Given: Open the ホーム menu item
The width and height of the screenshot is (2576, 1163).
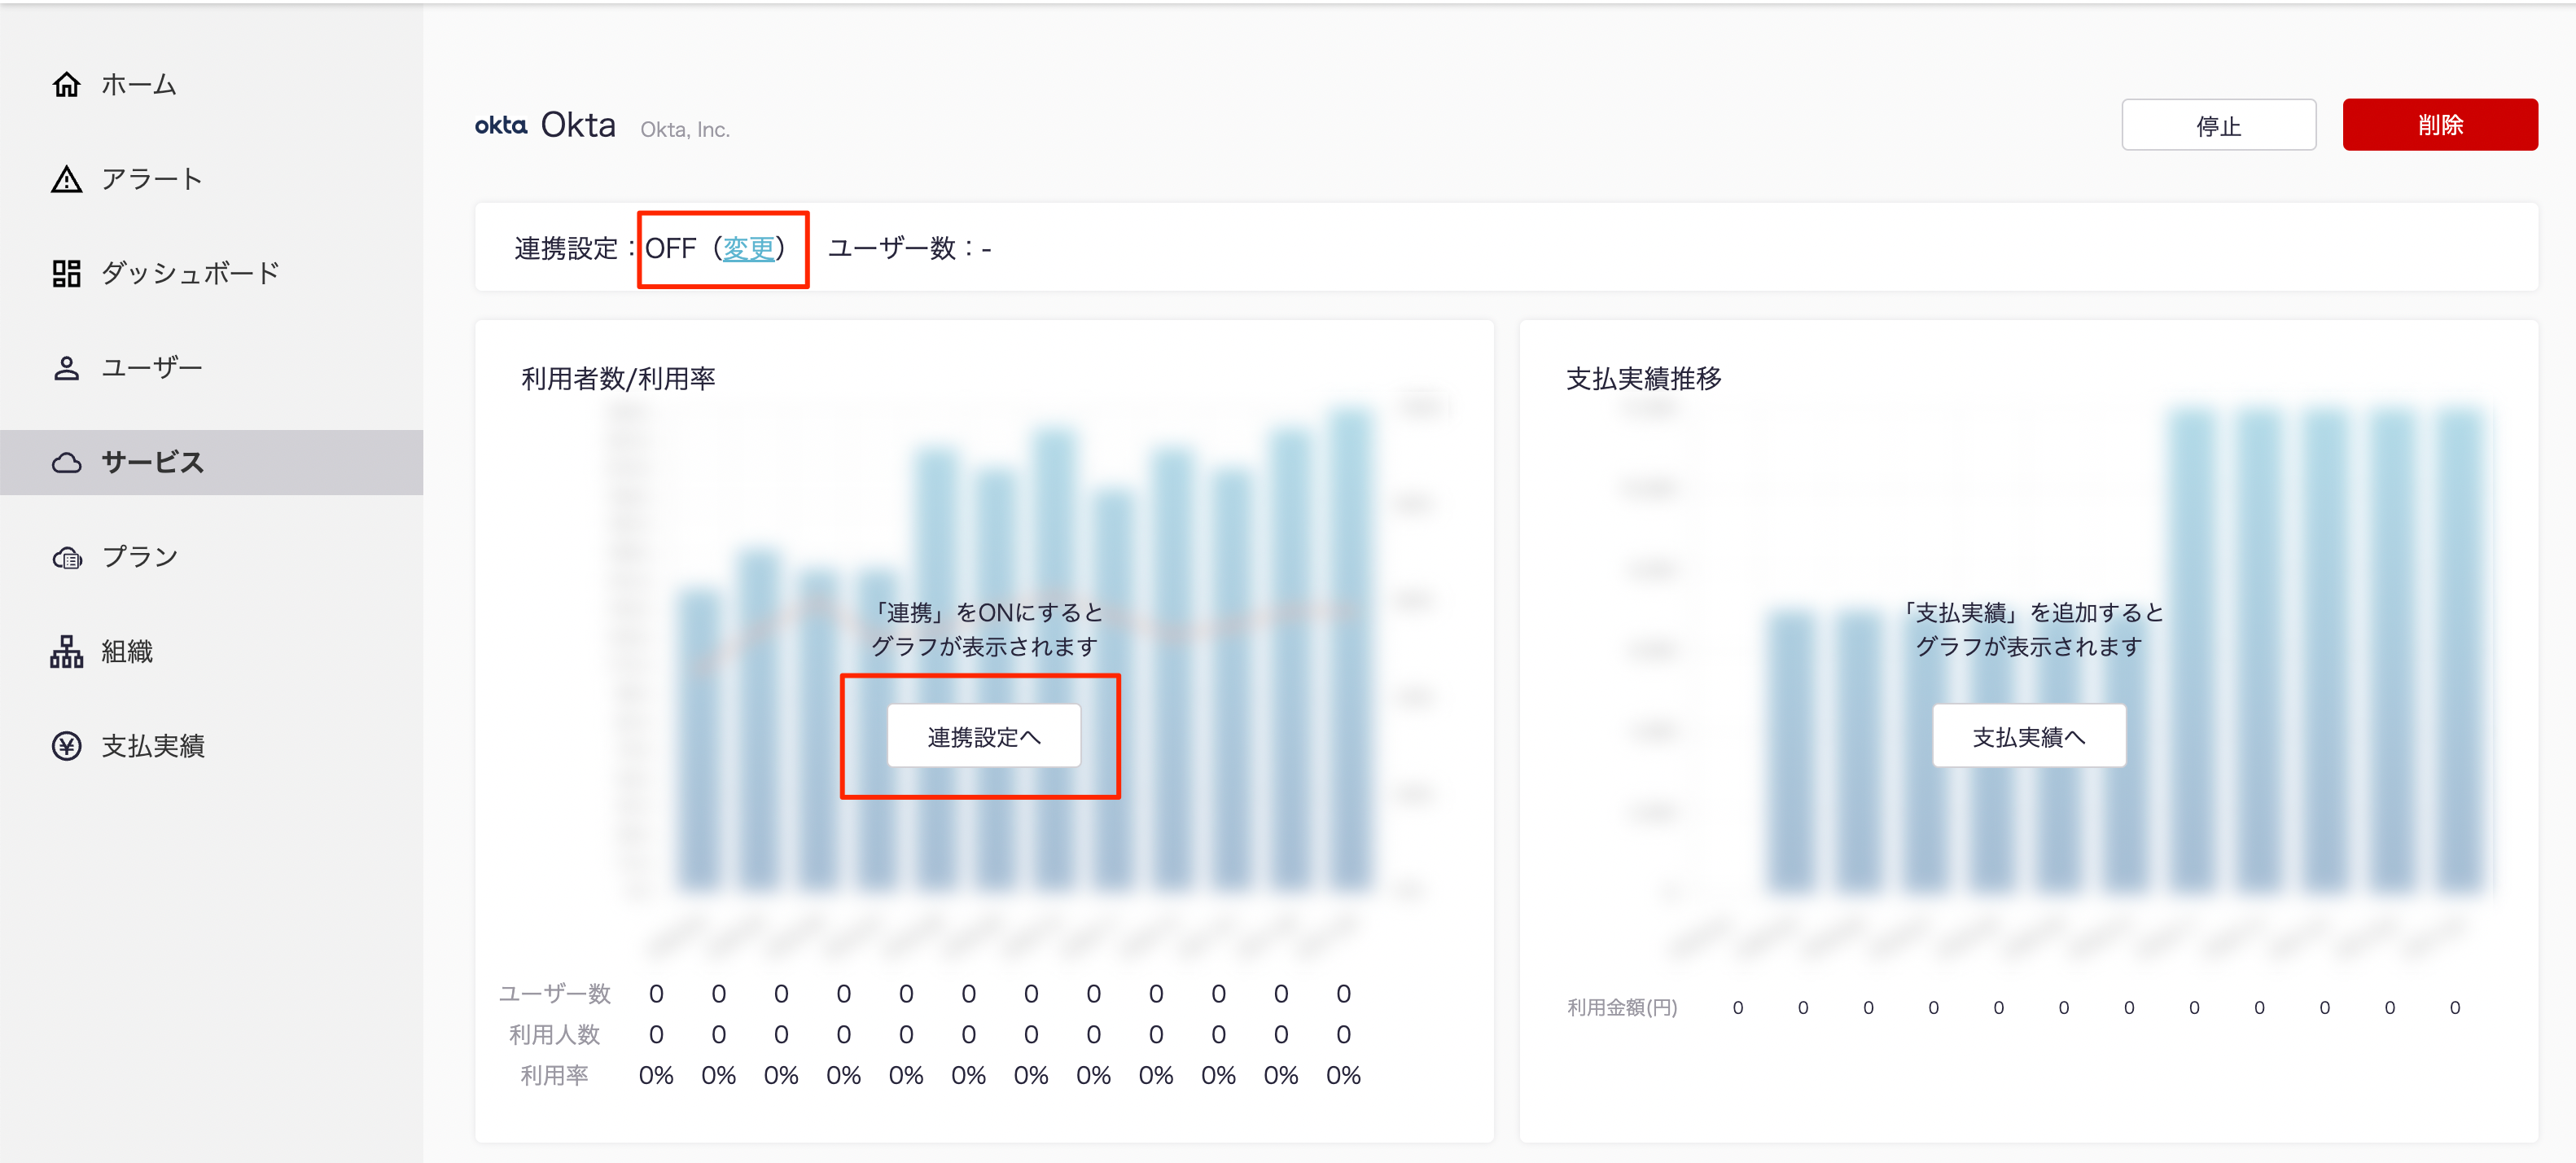Looking at the screenshot, I should (x=139, y=85).
